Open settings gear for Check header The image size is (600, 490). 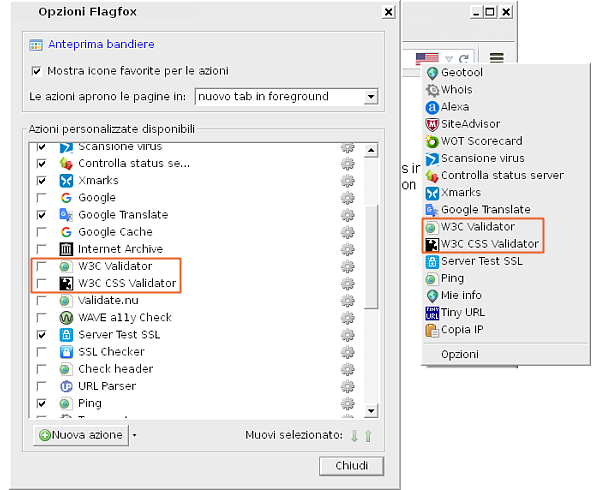point(347,369)
